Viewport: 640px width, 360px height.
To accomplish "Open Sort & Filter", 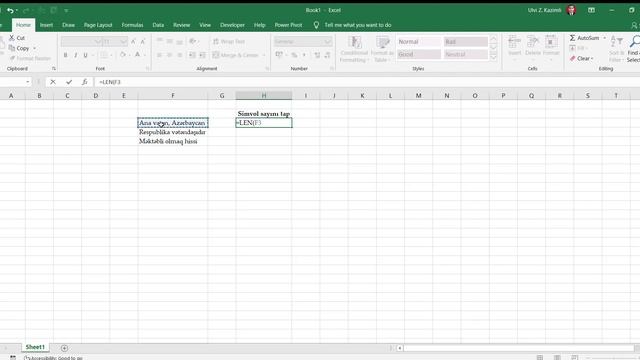I will point(616,49).
